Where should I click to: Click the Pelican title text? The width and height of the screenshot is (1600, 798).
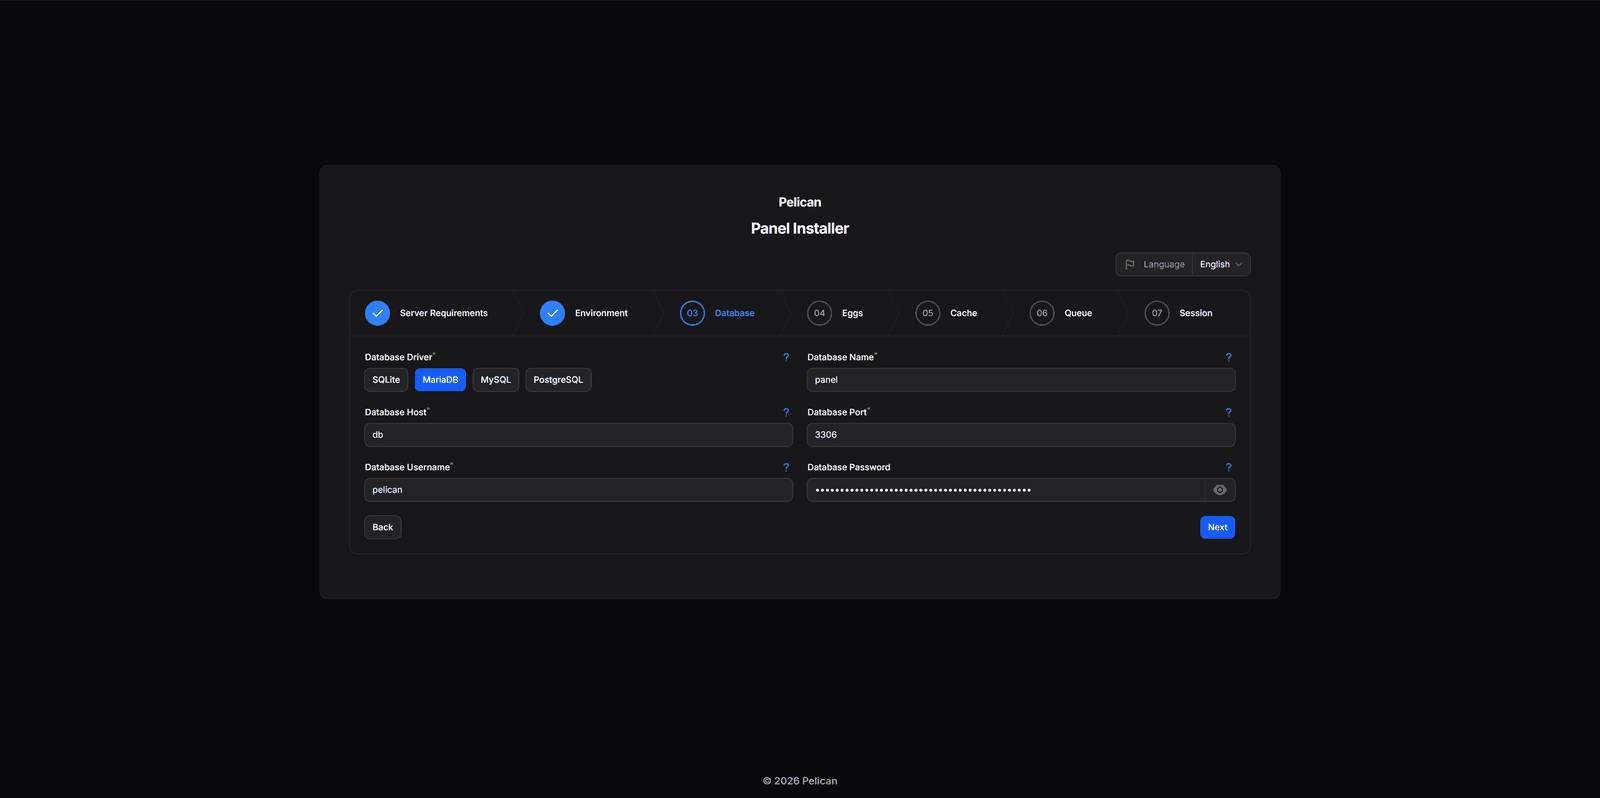coord(800,202)
